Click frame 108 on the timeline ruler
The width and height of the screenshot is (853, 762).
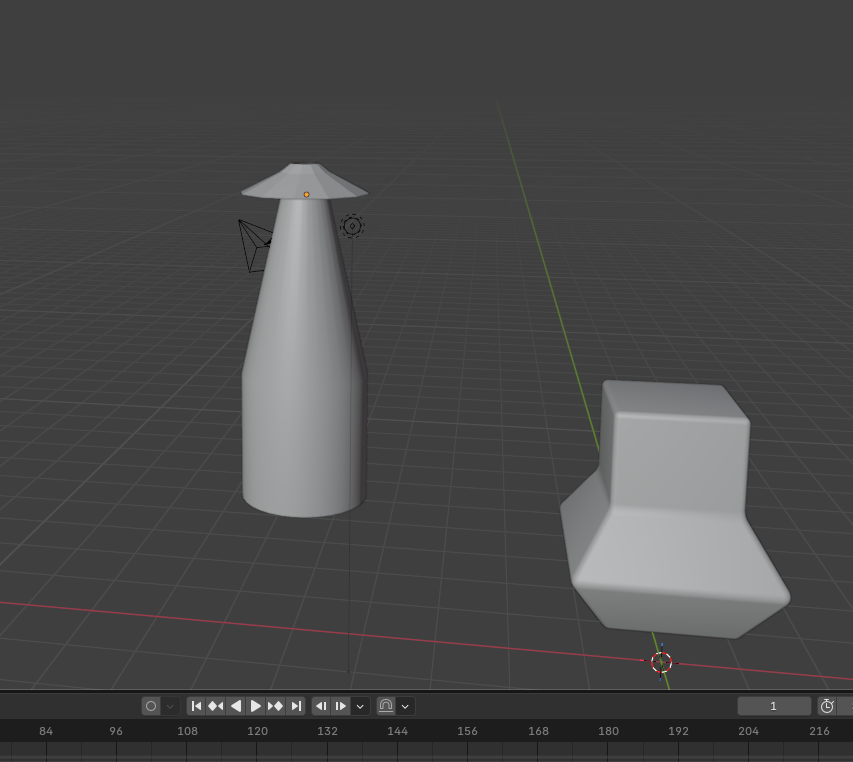(x=187, y=731)
